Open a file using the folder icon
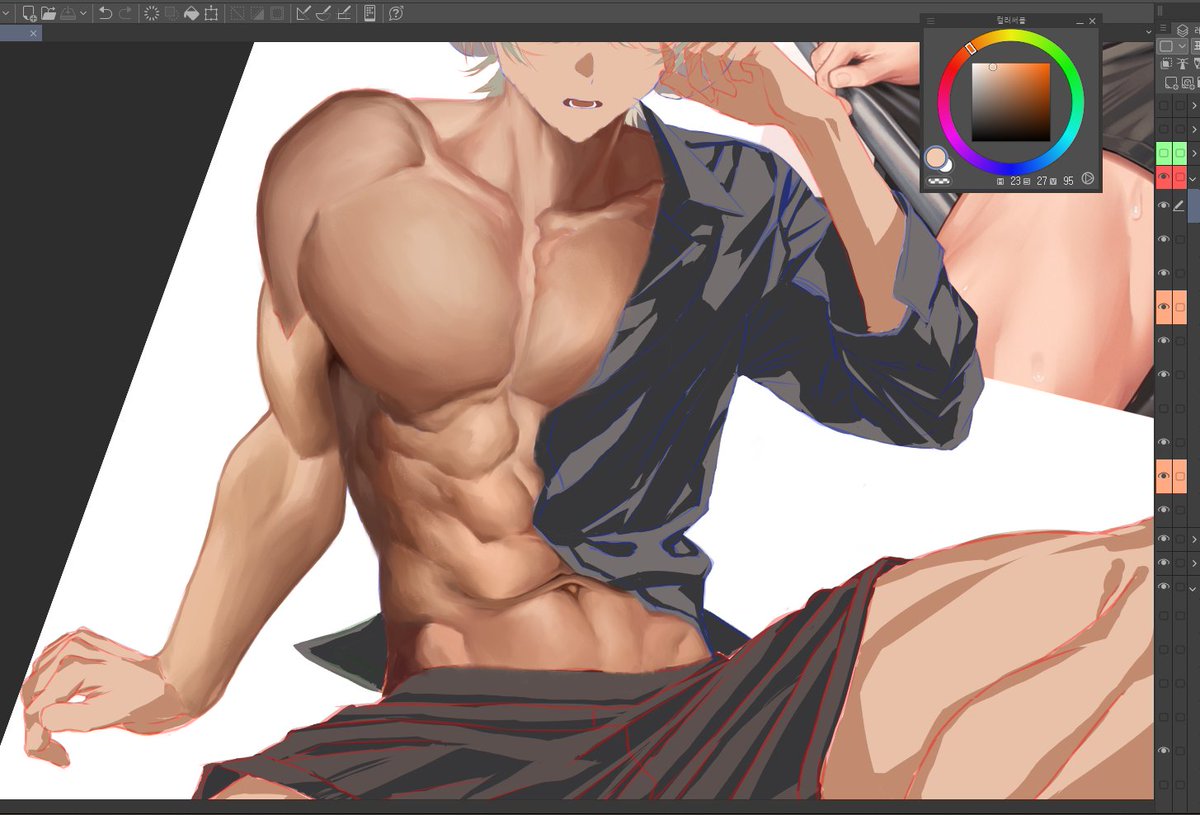1200x815 pixels. pos(48,13)
